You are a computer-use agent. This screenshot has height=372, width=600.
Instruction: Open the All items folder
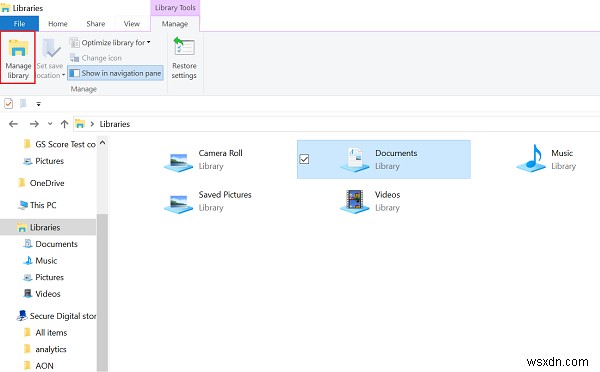46,333
